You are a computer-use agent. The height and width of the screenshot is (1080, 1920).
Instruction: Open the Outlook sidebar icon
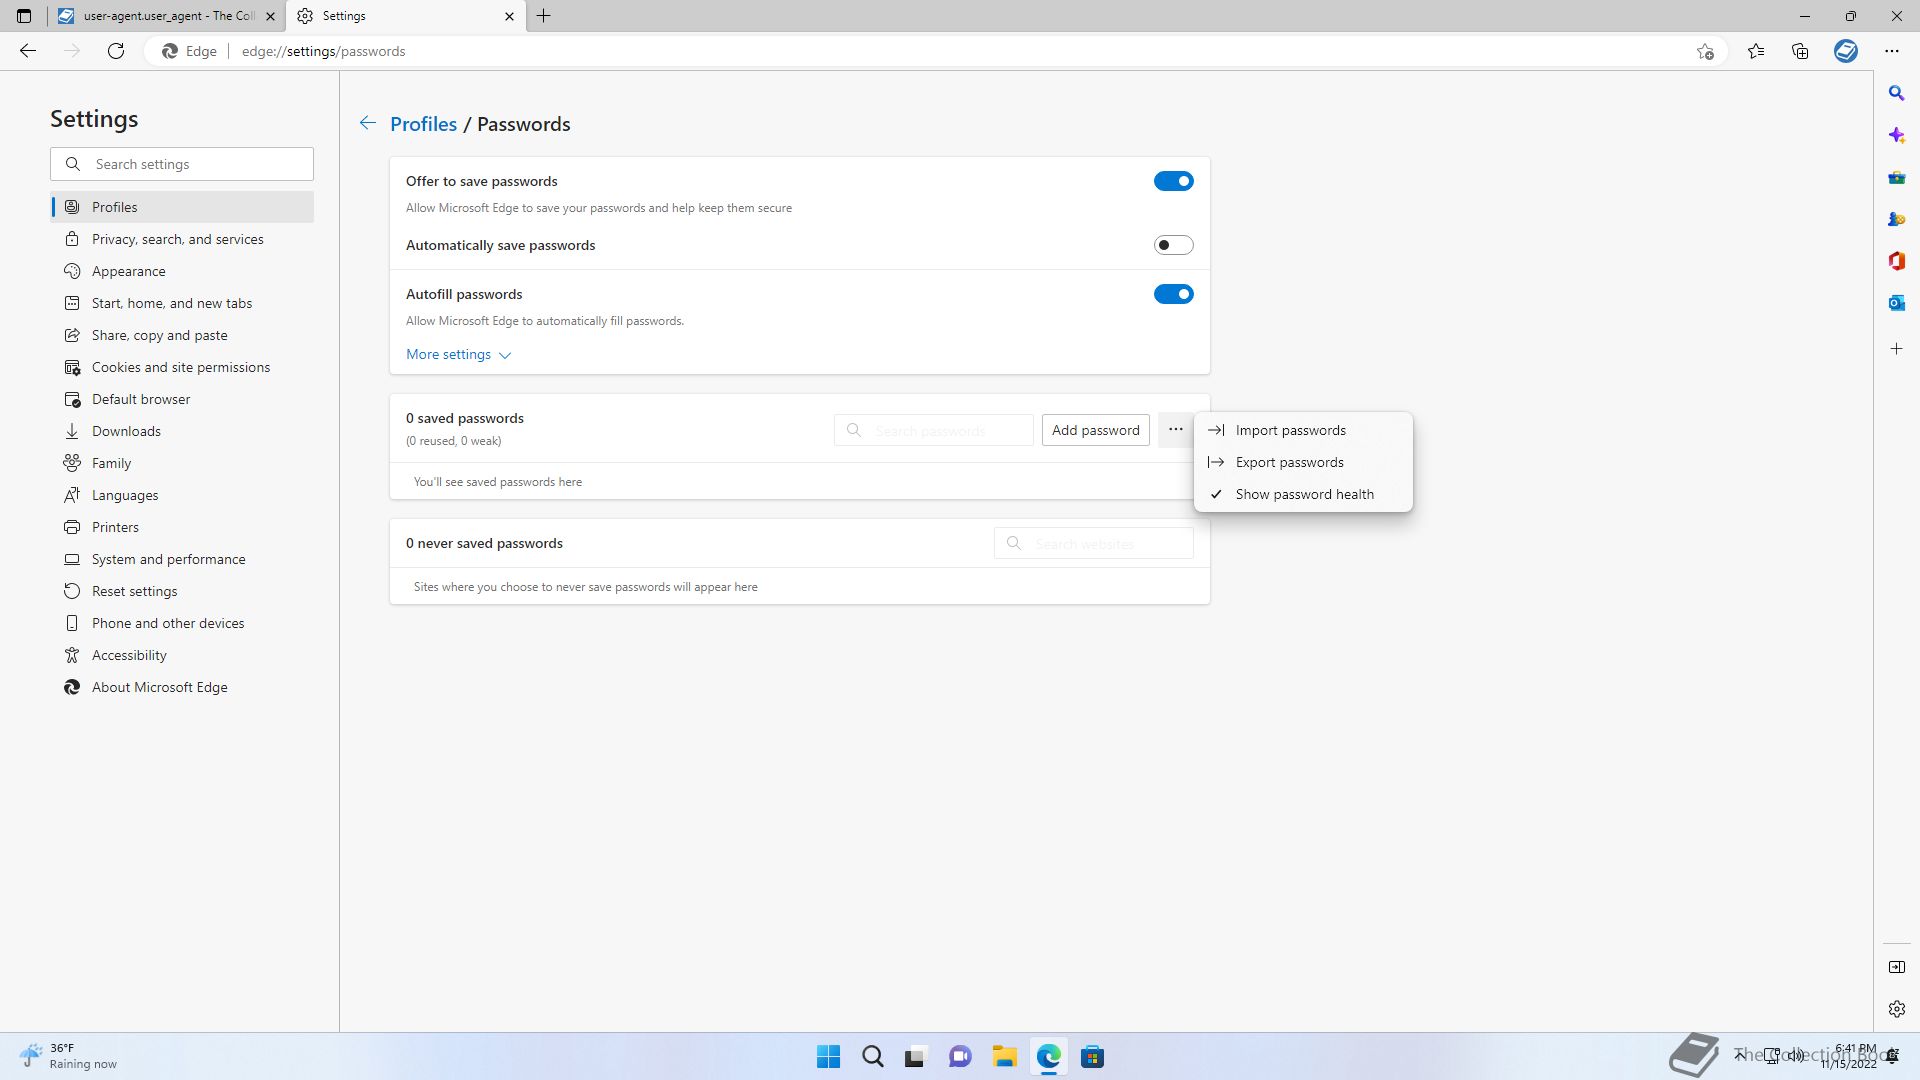coord(1896,303)
